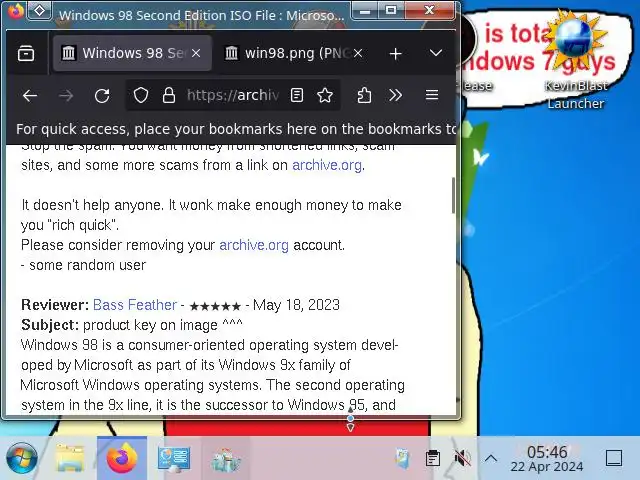The image size is (640, 480).
Task: Open the Firefox View button
Action: click(x=26, y=53)
